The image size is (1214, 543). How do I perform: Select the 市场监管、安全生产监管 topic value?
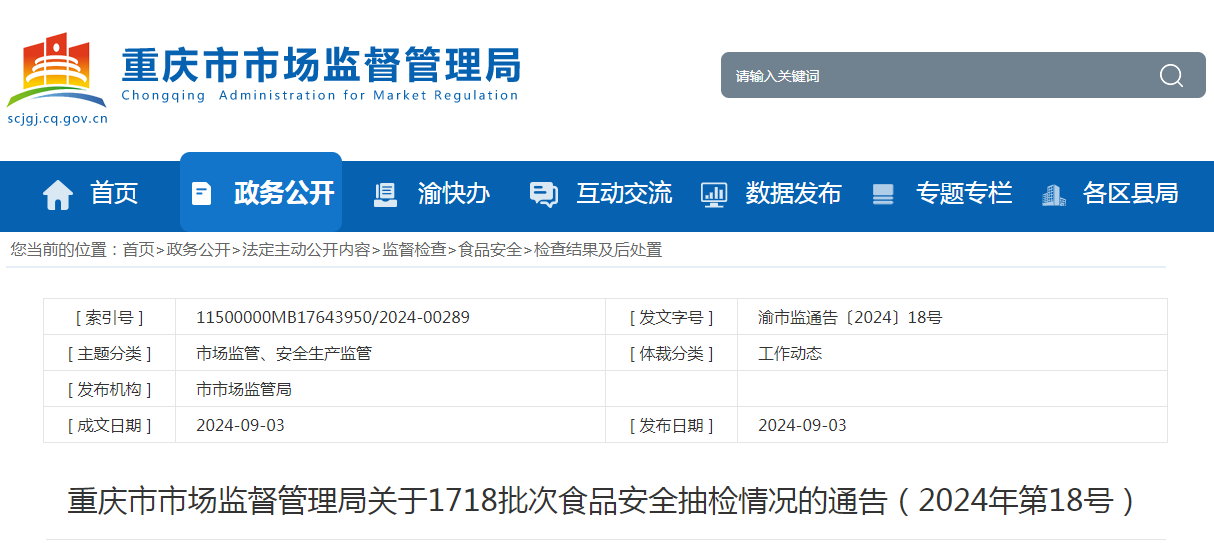(284, 353)
